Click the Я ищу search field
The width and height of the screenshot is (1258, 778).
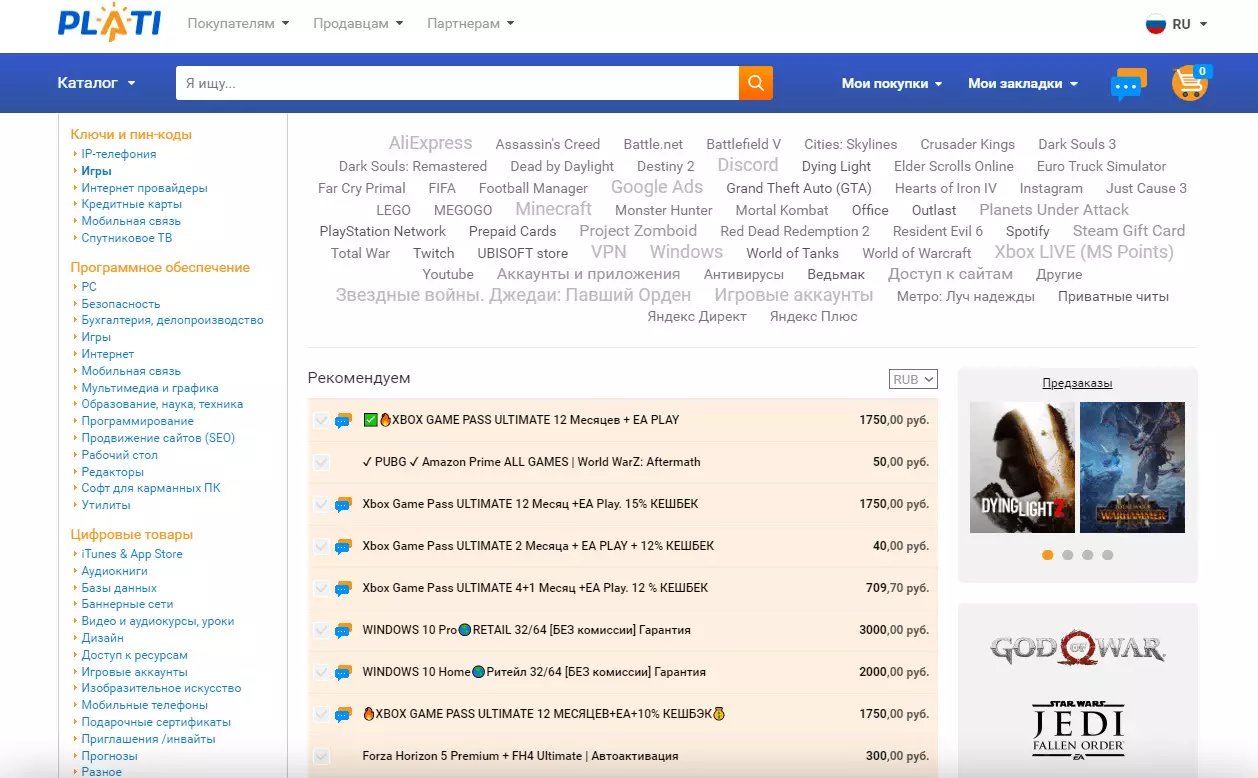click(x=457, y=83)
